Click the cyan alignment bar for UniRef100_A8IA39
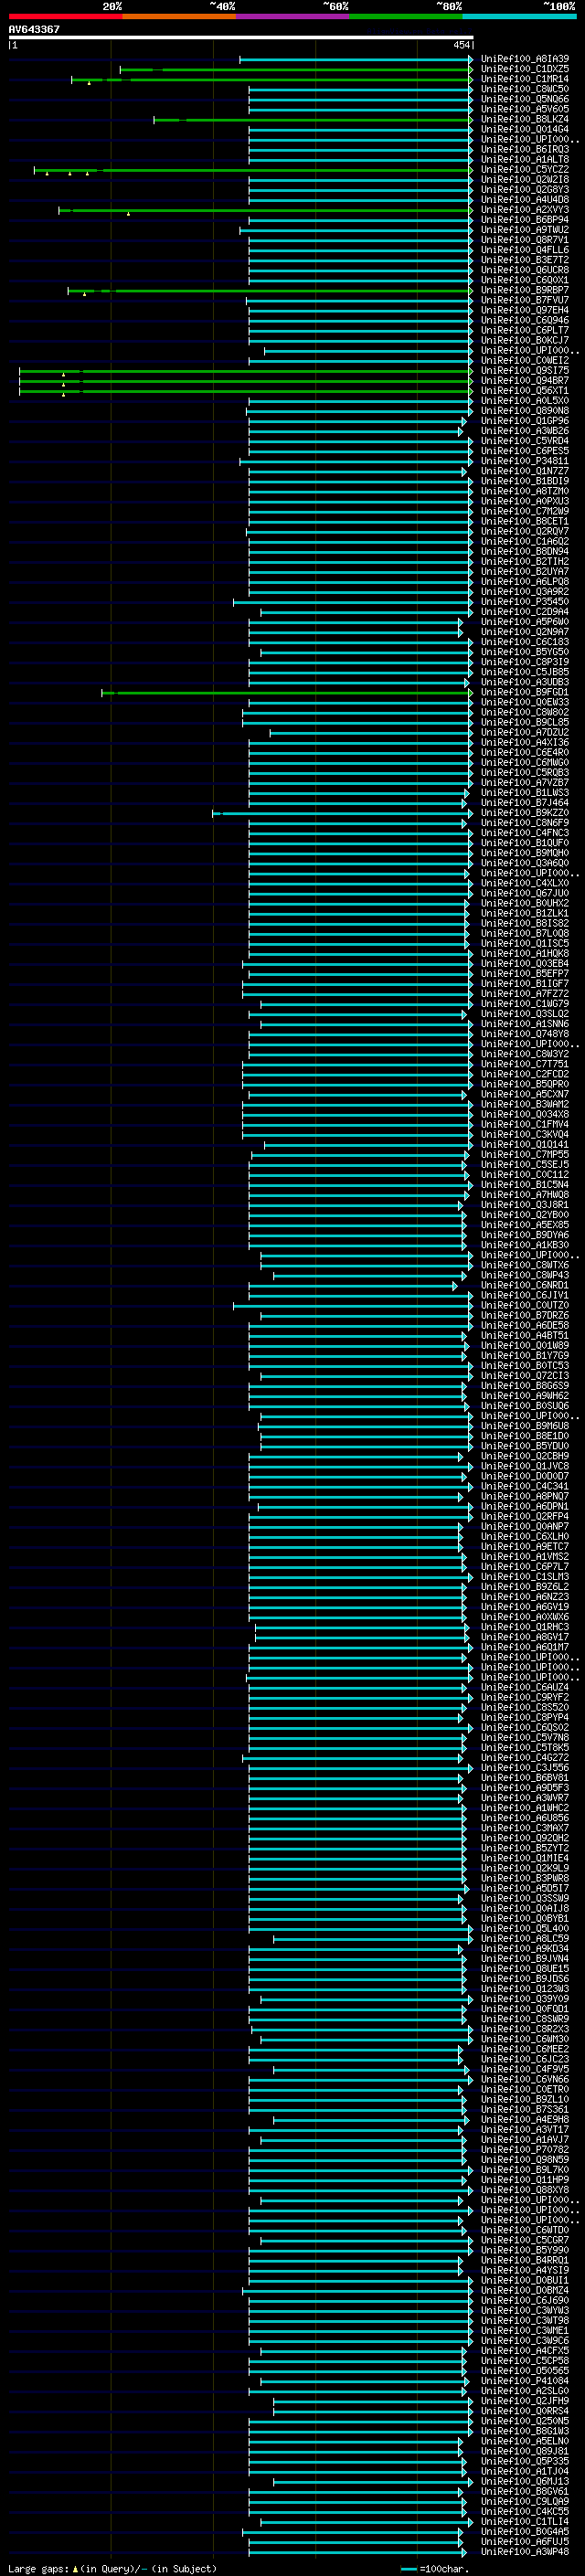Screen dimensions: 585x2576 [x=356, y=59]
